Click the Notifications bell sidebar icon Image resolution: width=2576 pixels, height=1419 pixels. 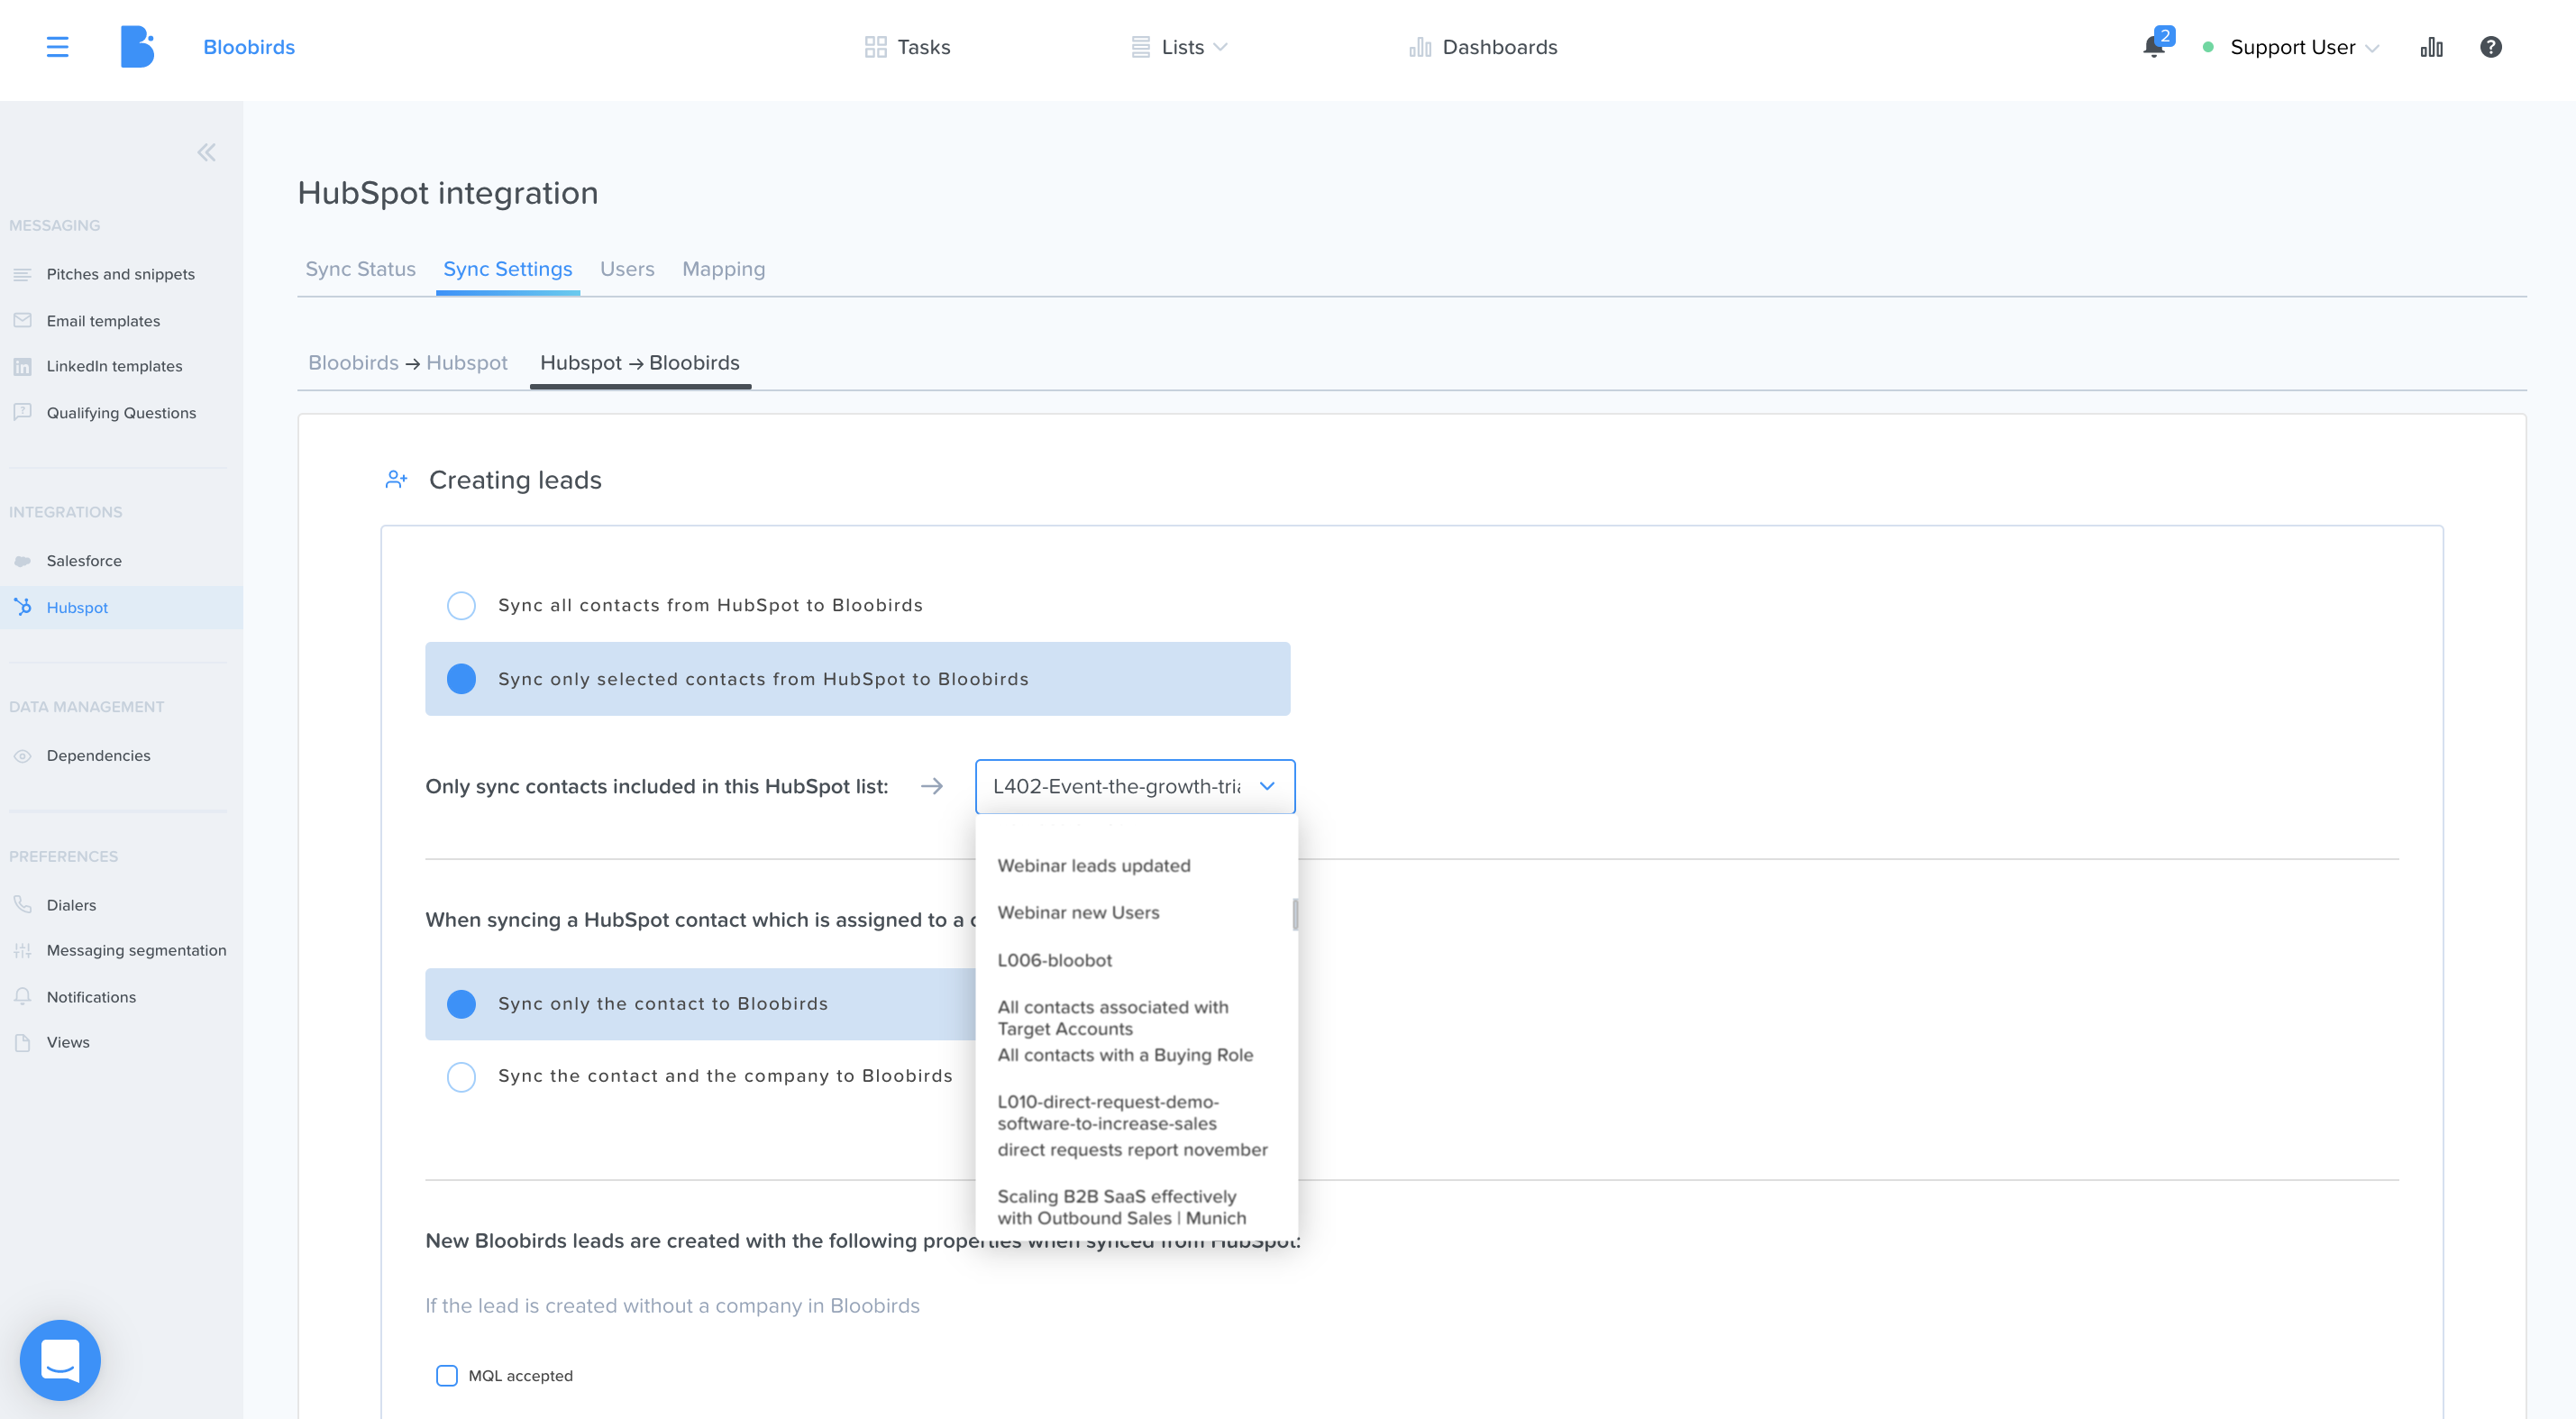[x=22, y=996]
